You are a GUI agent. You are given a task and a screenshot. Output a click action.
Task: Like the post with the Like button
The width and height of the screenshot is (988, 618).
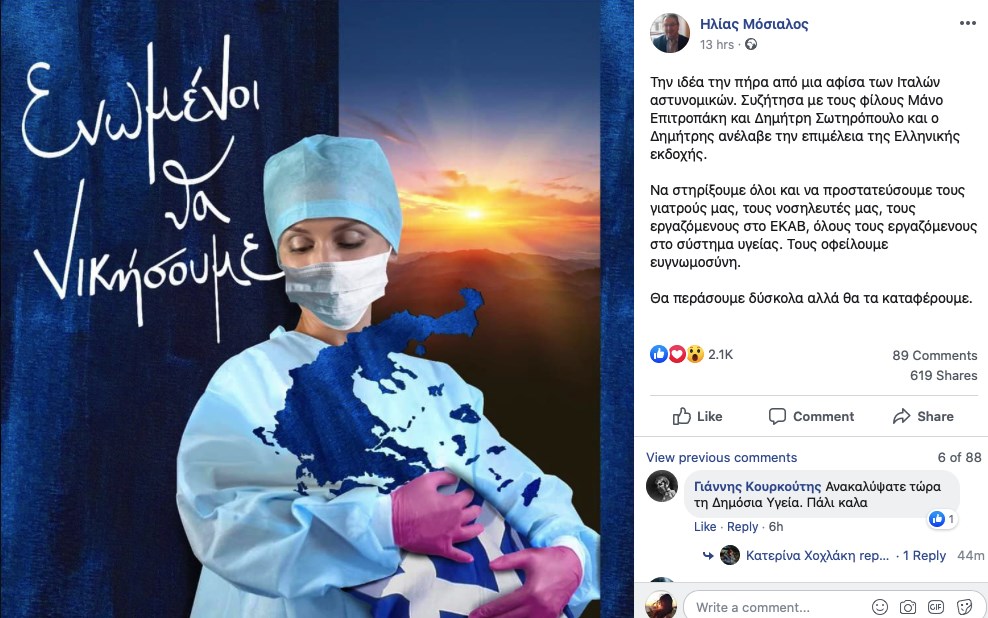[697, 416]
